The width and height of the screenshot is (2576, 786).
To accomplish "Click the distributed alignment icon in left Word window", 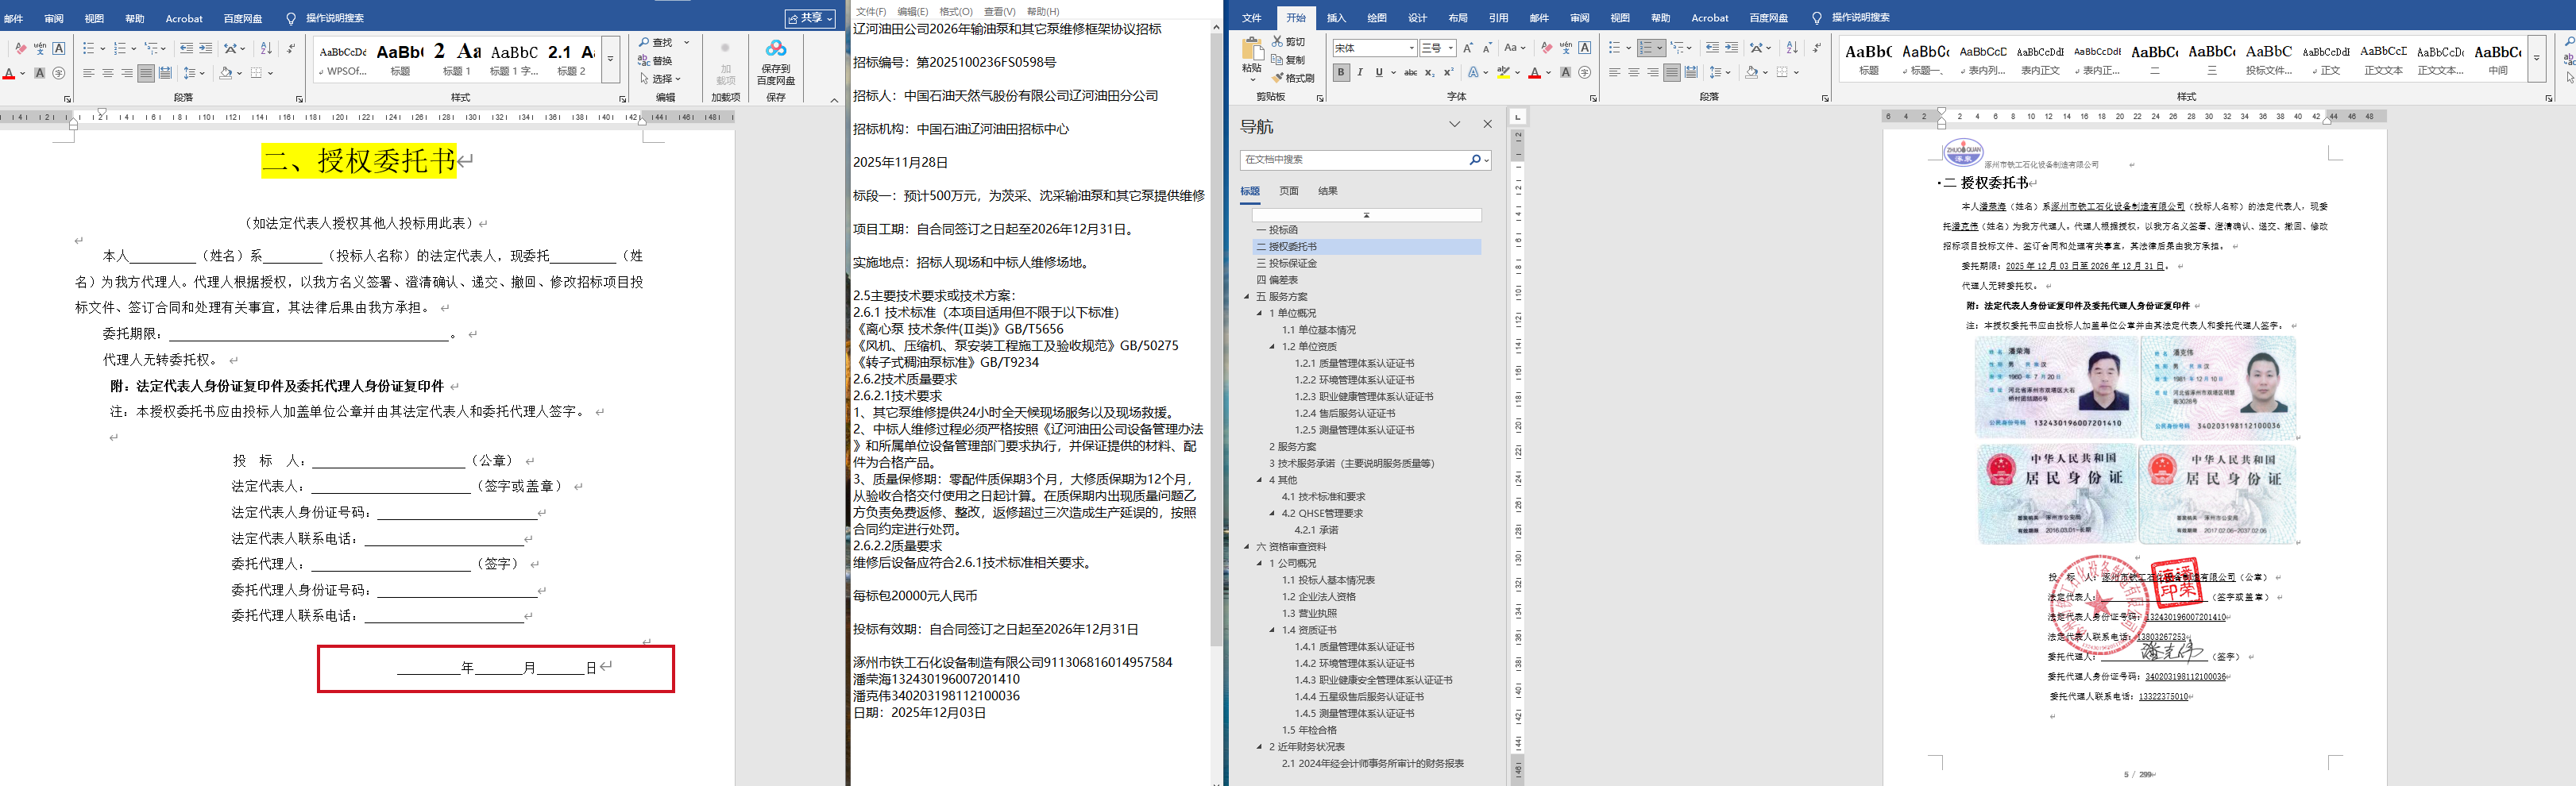I will click(165, 73).
